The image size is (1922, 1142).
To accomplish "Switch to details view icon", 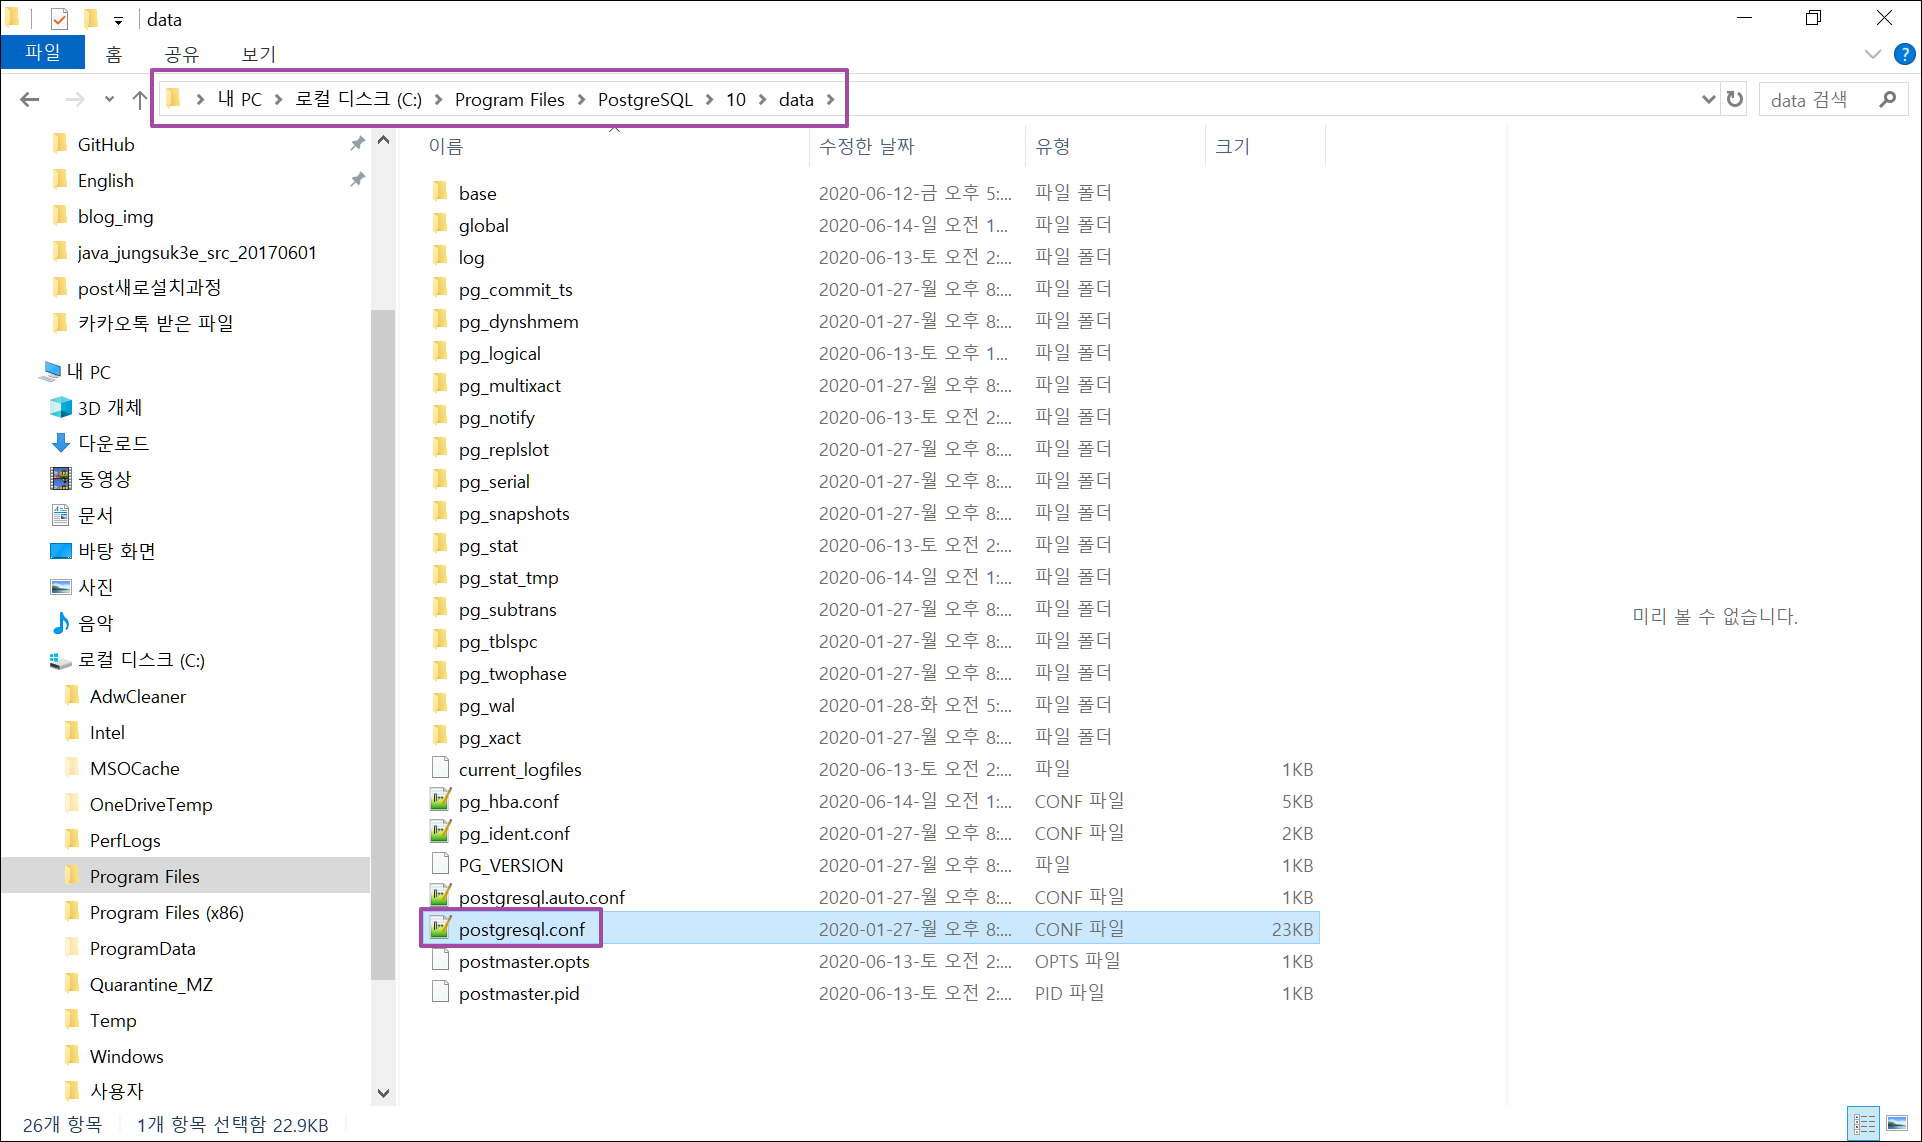I will point(1864,1124).
